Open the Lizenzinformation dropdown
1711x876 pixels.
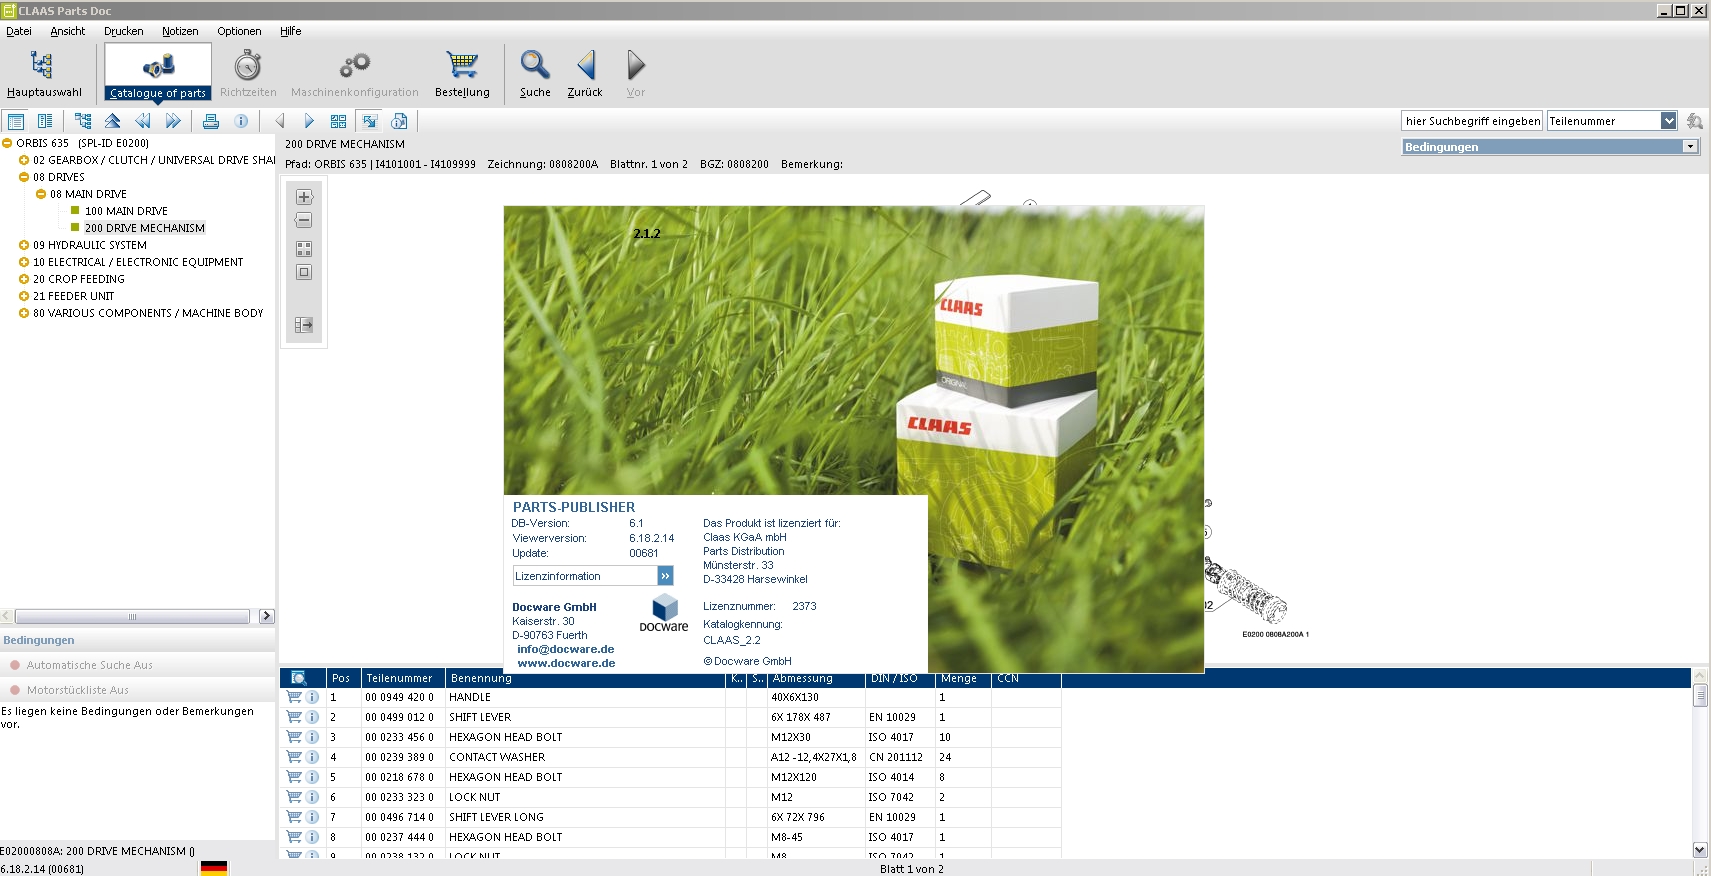pos(665,576)
